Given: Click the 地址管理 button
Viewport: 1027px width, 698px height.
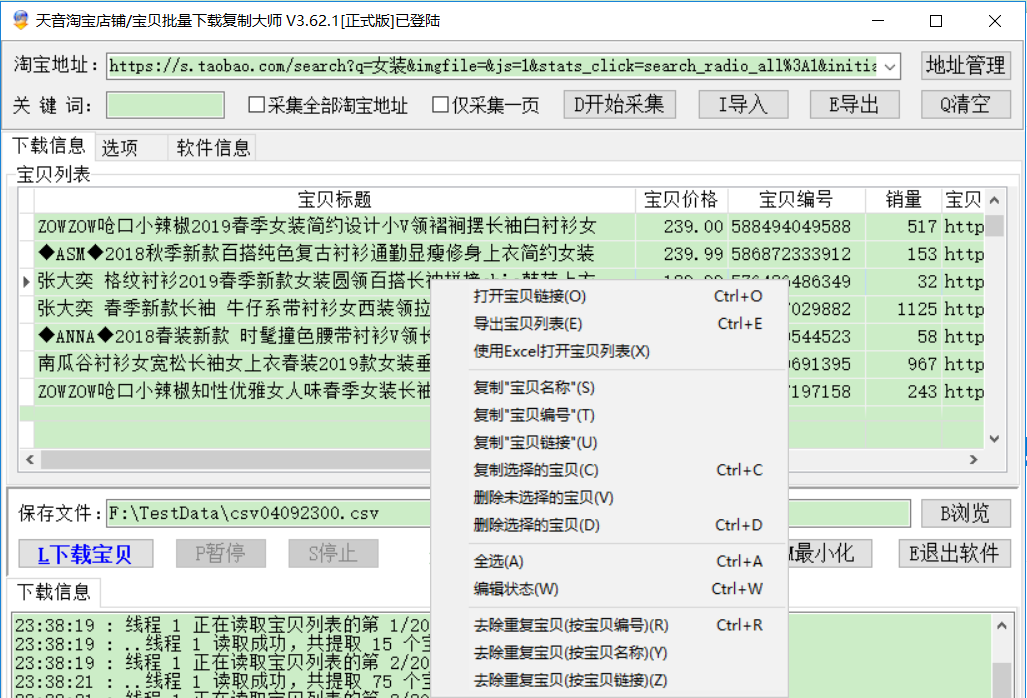Looking at the screenshot, I should tap(965, 66).
